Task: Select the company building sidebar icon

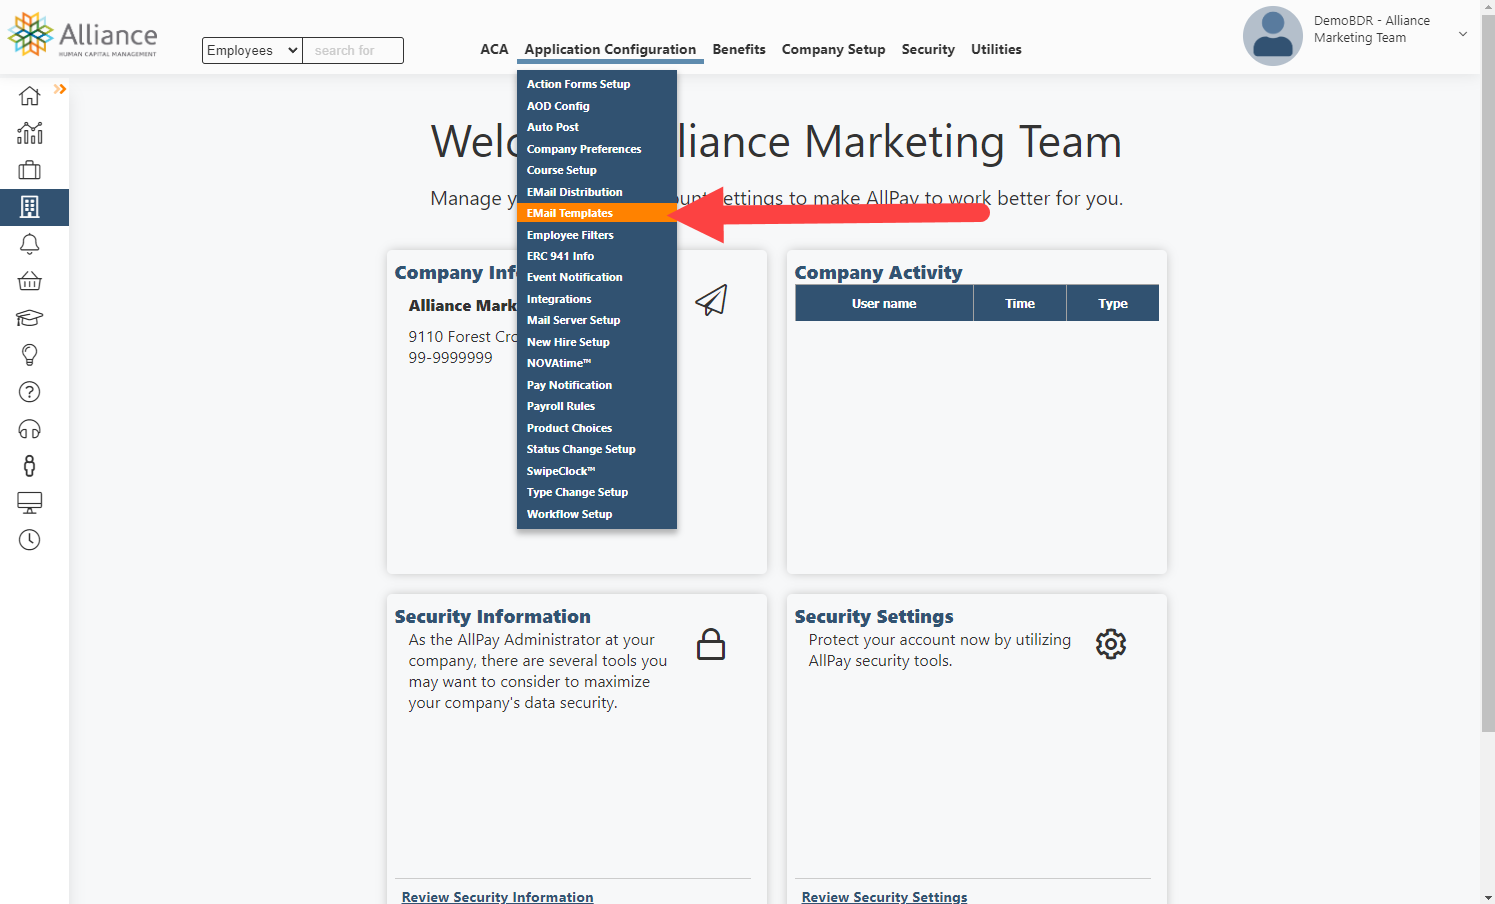Action: click(x=30, y=207)
